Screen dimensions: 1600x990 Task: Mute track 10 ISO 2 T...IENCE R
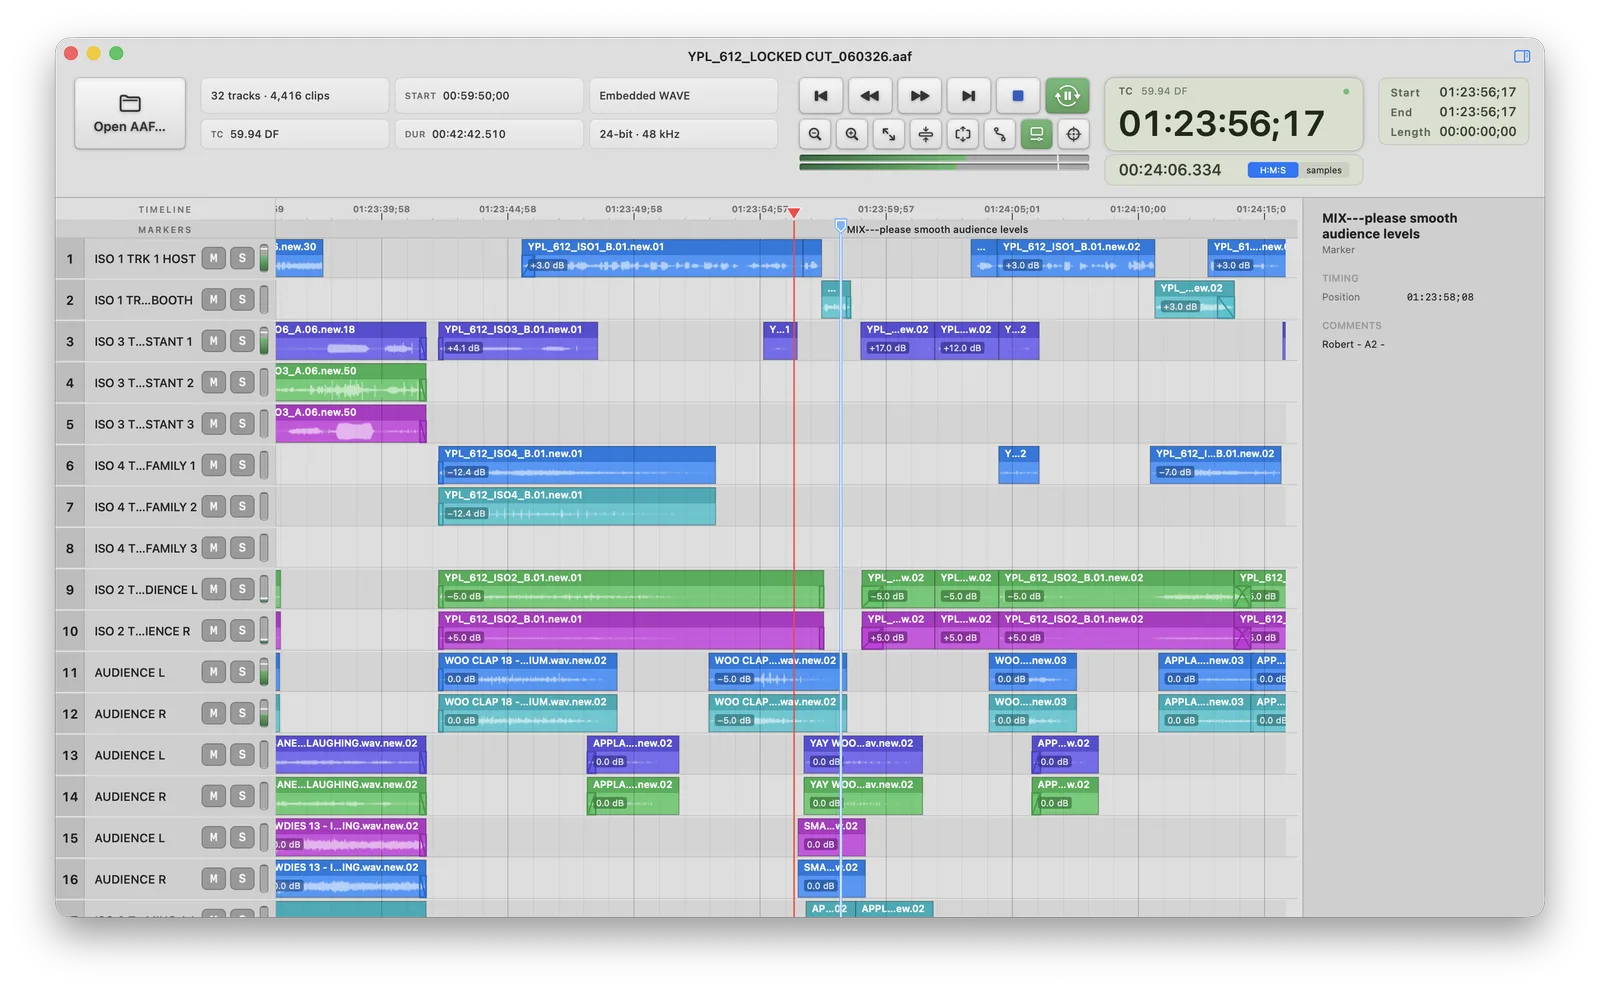[x=213, y=630]
